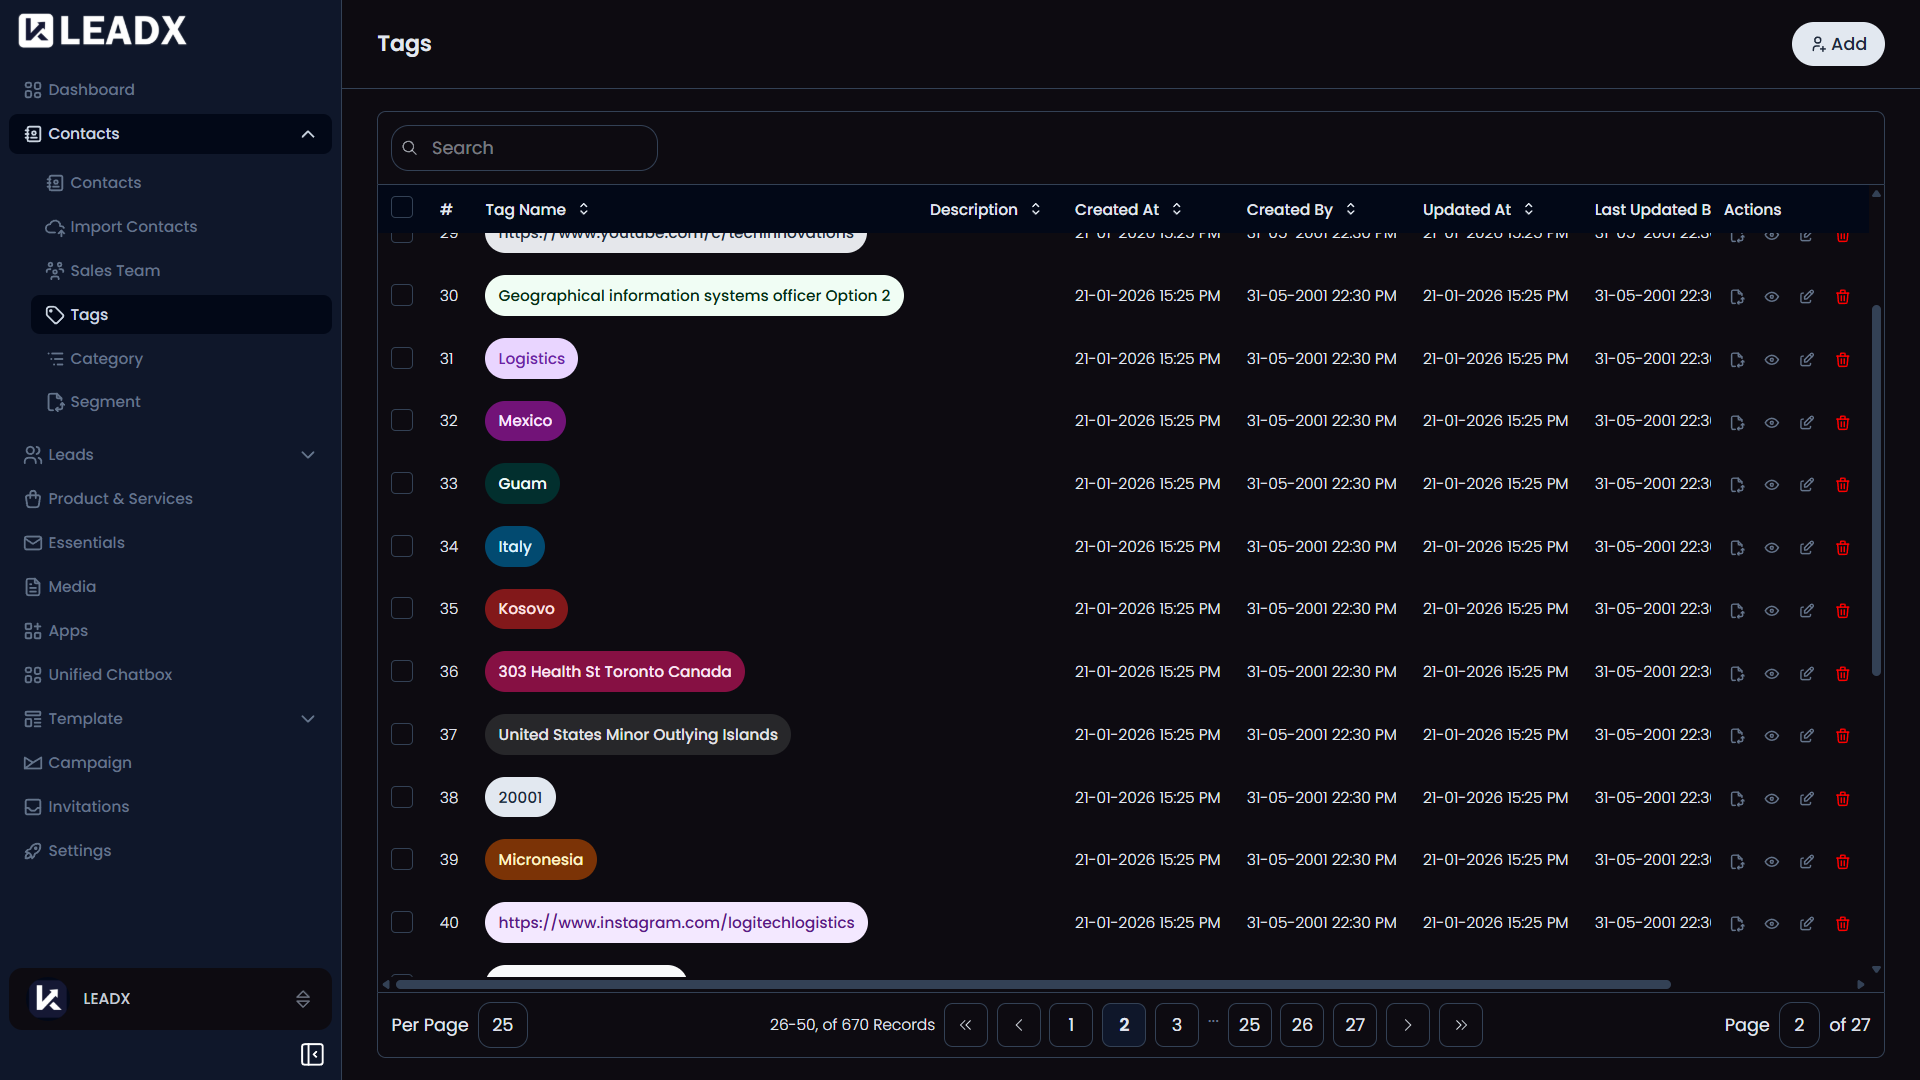Click the horizontal table scrollbar

coord(1032,985)
